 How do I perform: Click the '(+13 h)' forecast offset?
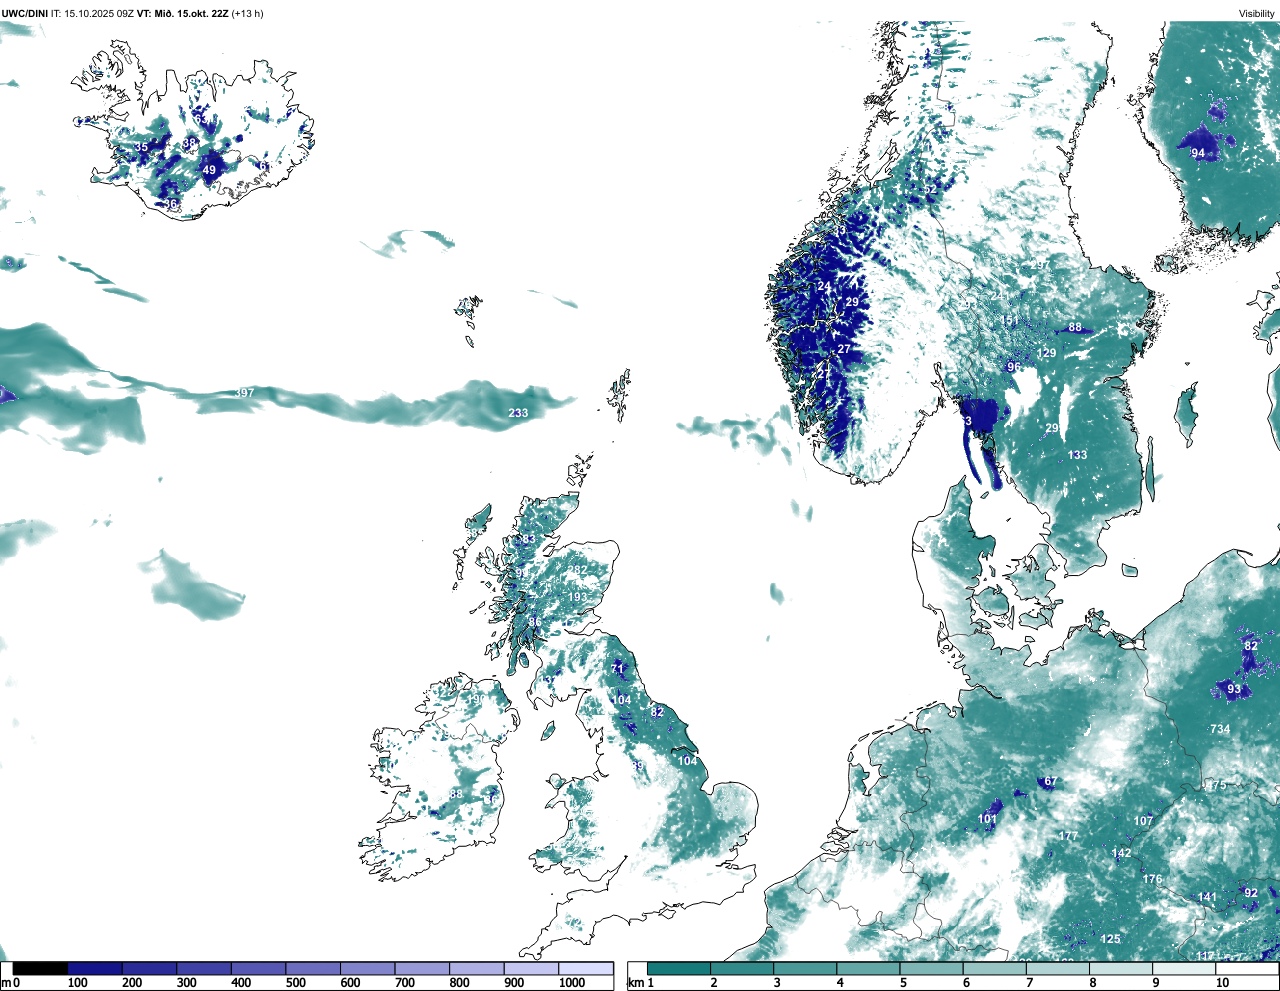(x=247, y=14)
